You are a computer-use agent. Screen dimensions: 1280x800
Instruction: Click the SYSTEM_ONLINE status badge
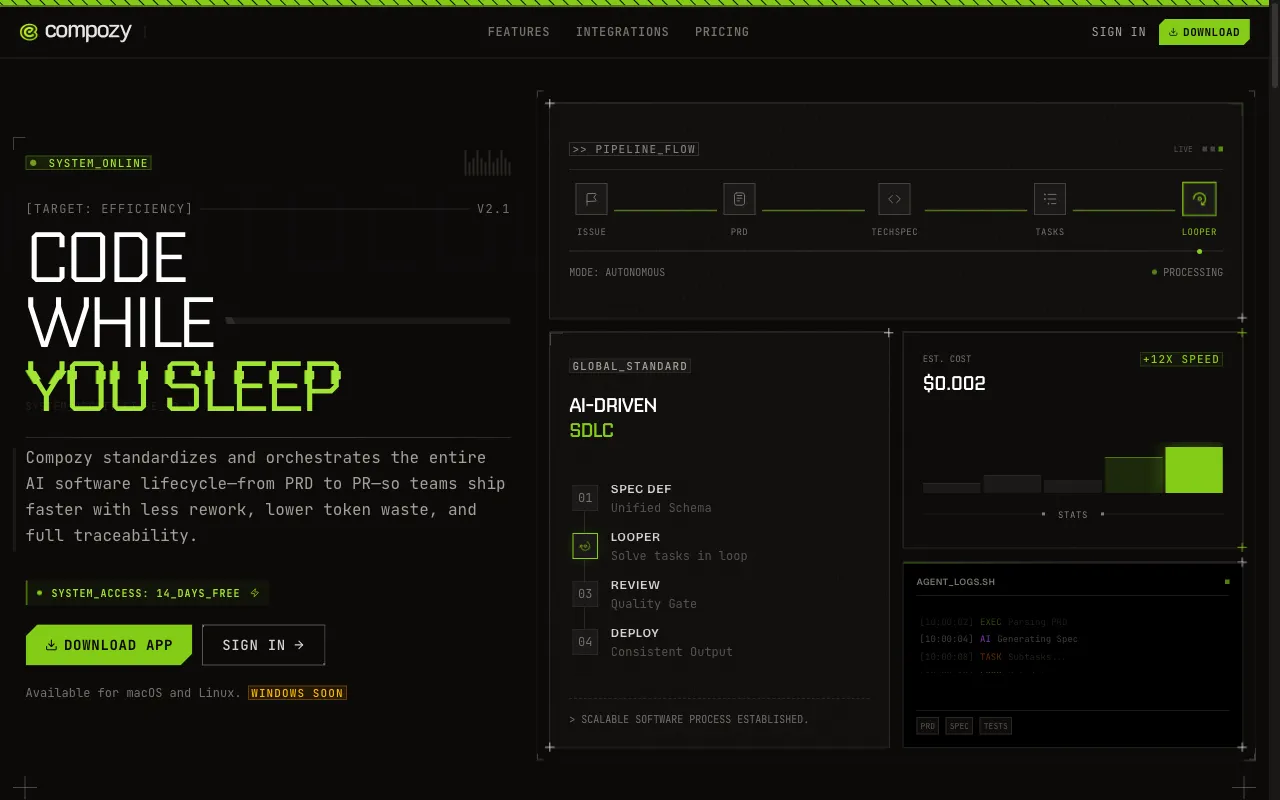pos(89,163)
